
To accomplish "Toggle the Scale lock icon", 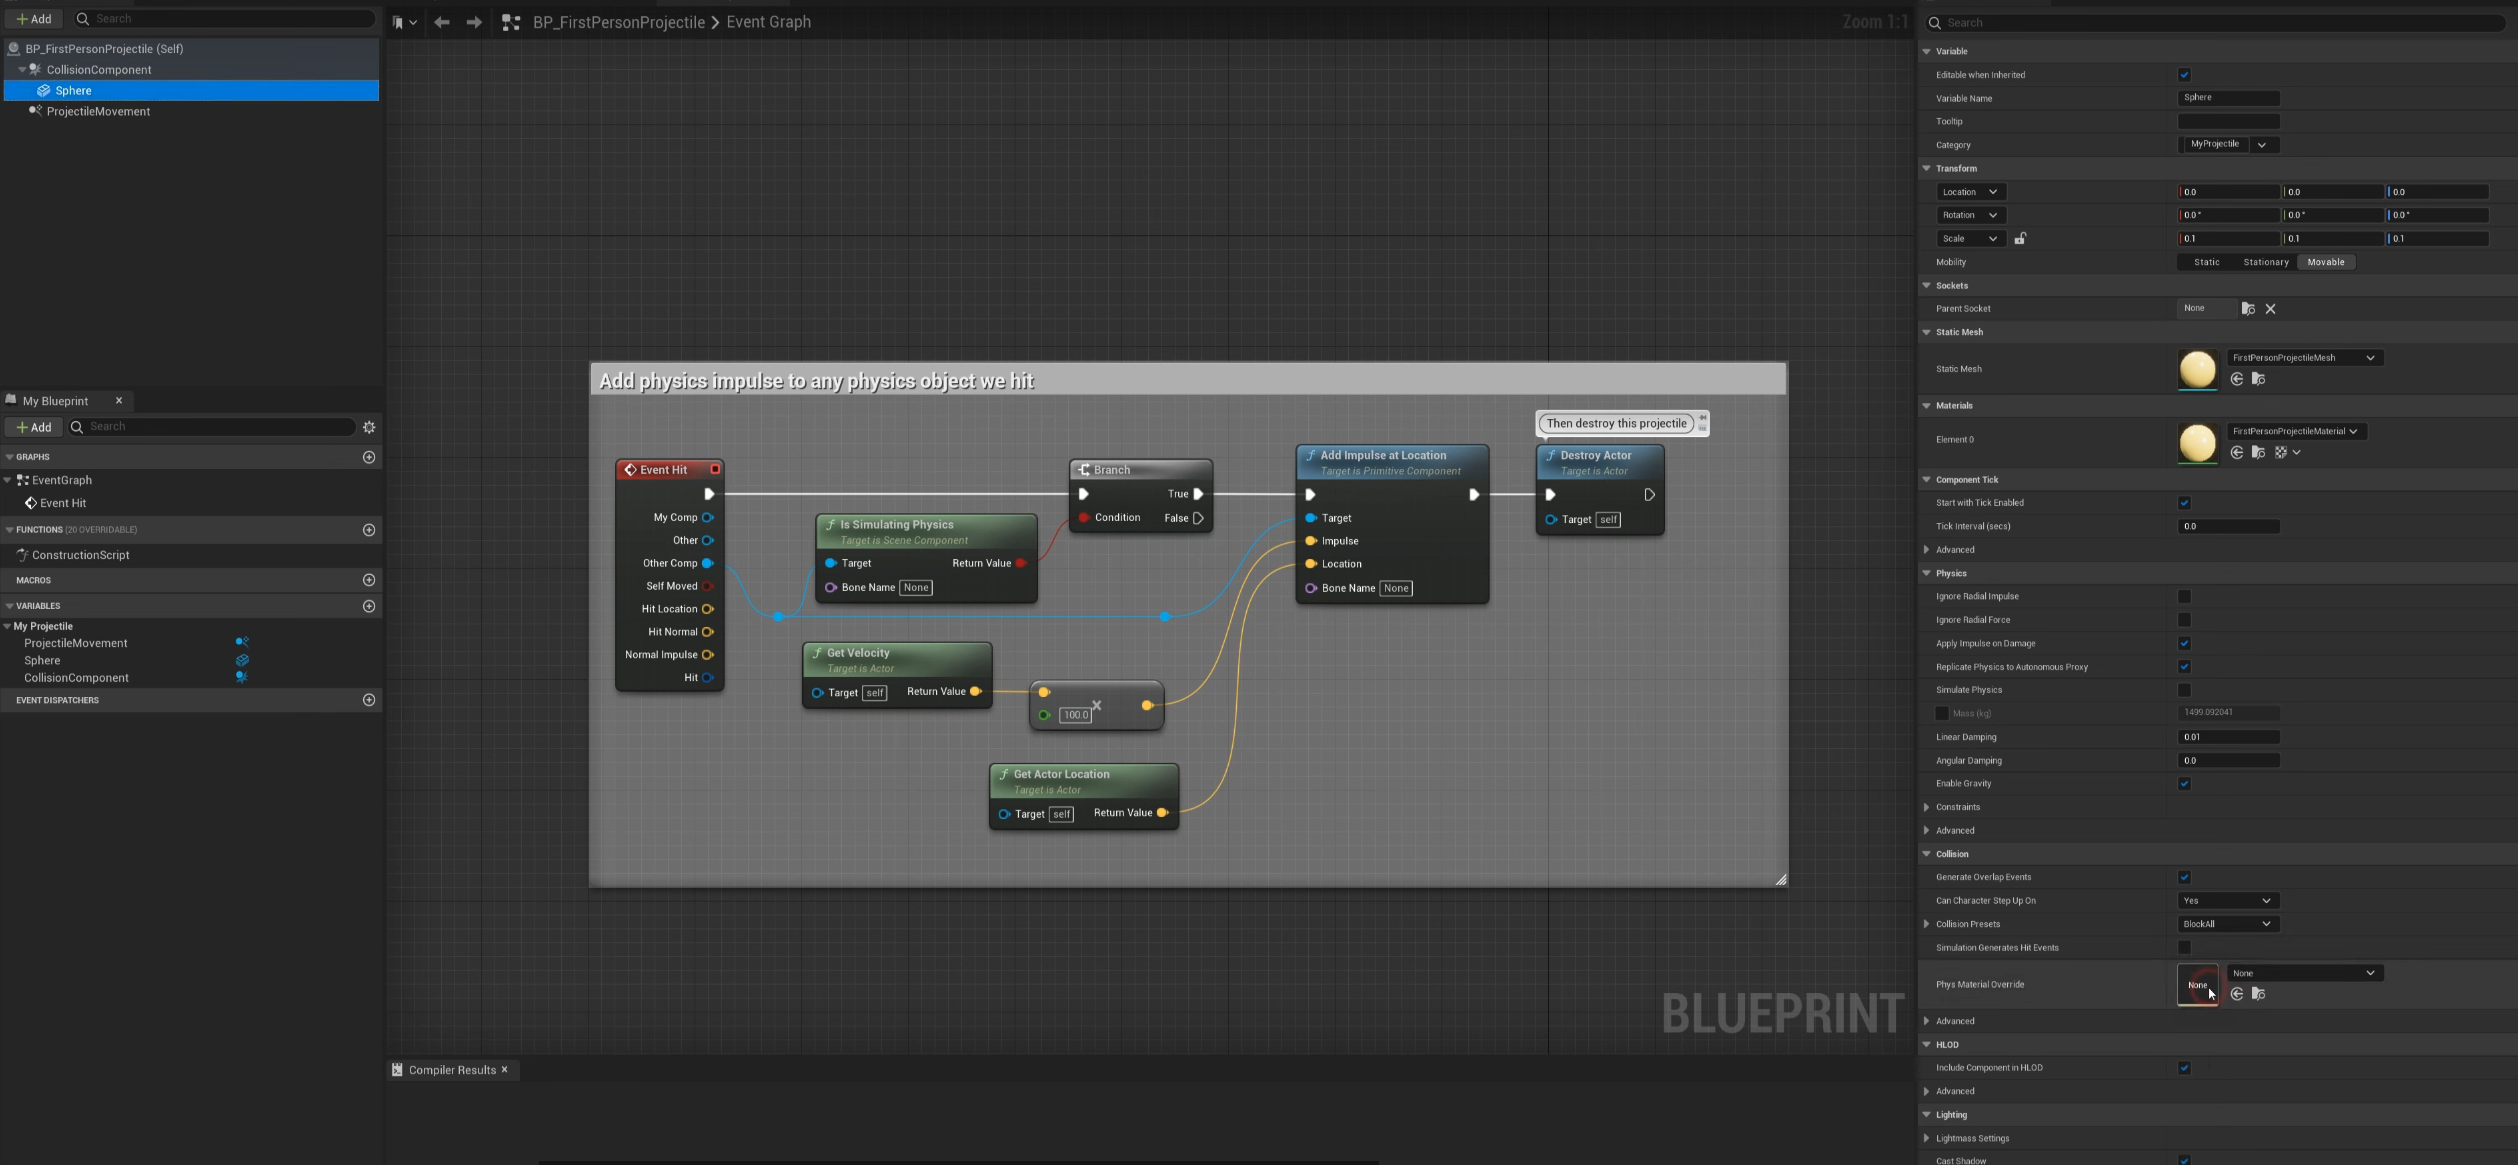I will pos(2020,239).
